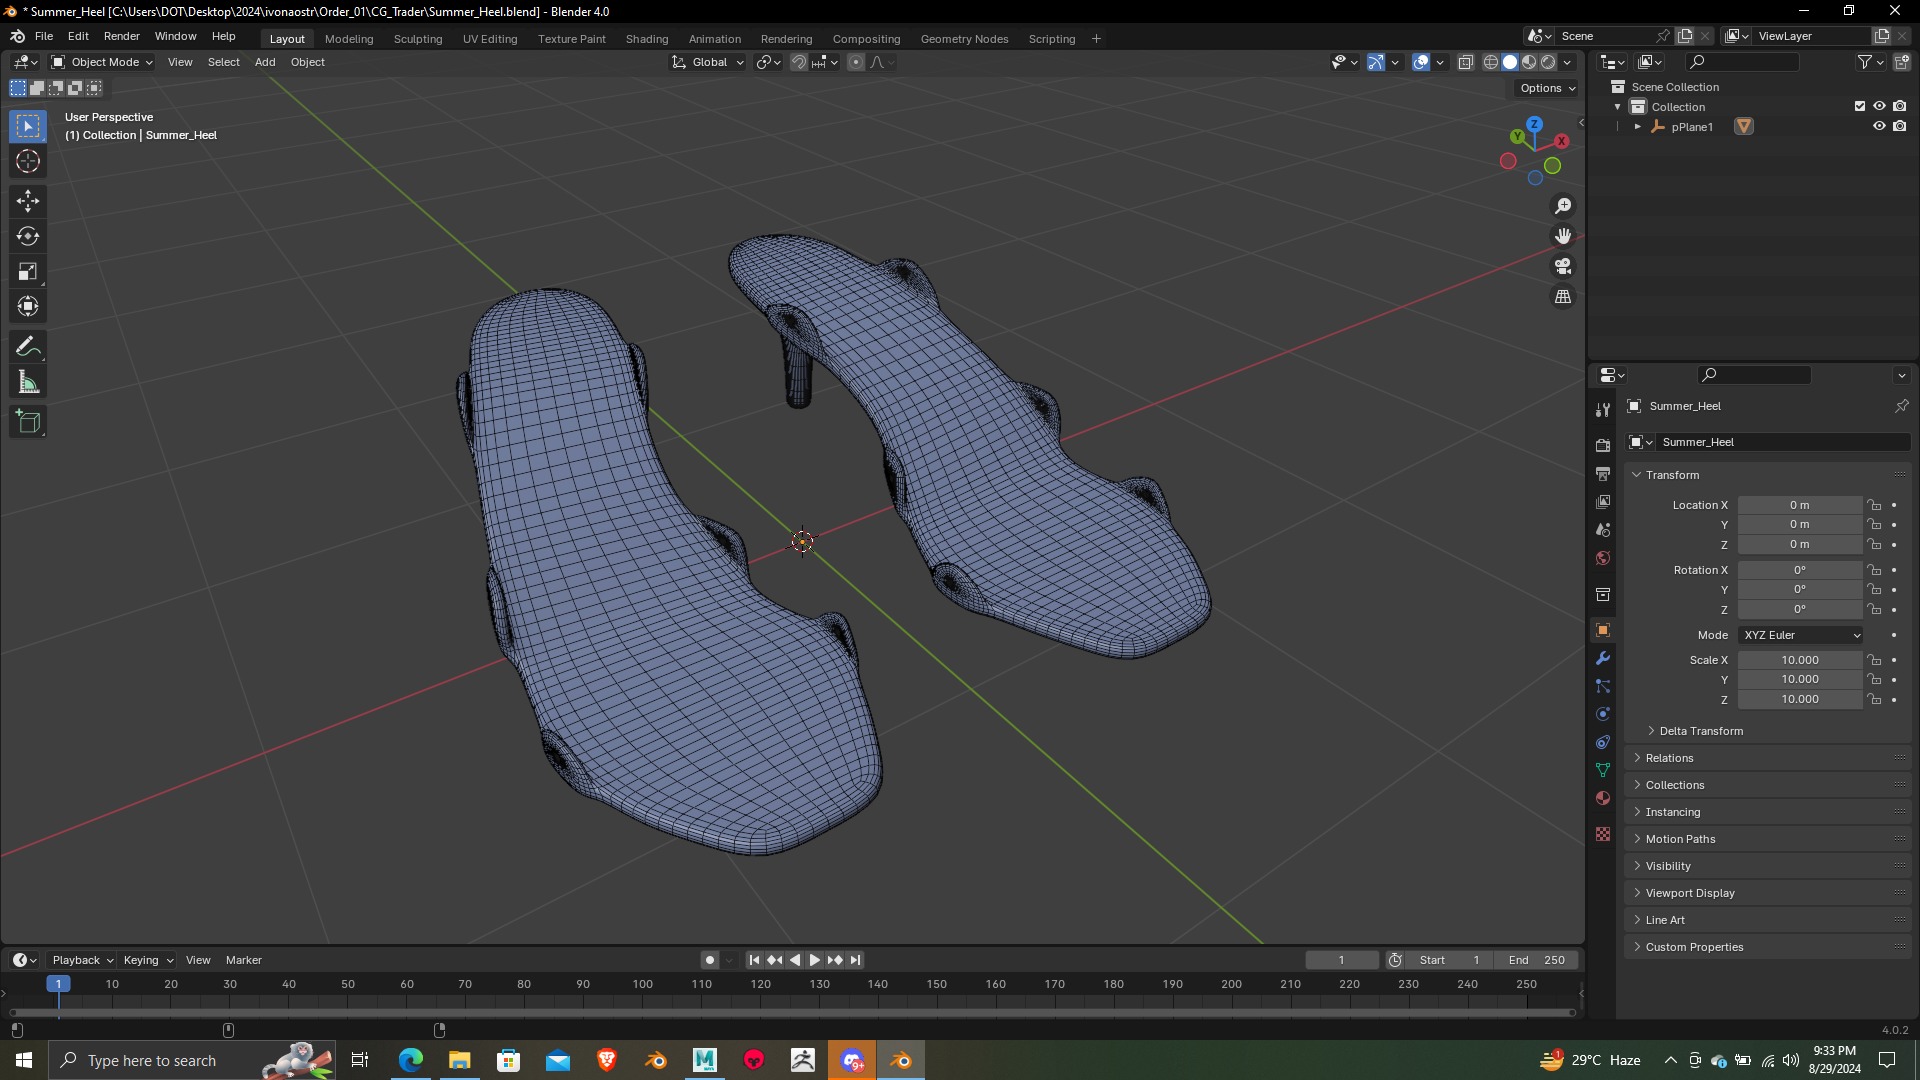Open the Playback popover
The width and height of the screenshot is (1920, 1080).
point(82,960)
